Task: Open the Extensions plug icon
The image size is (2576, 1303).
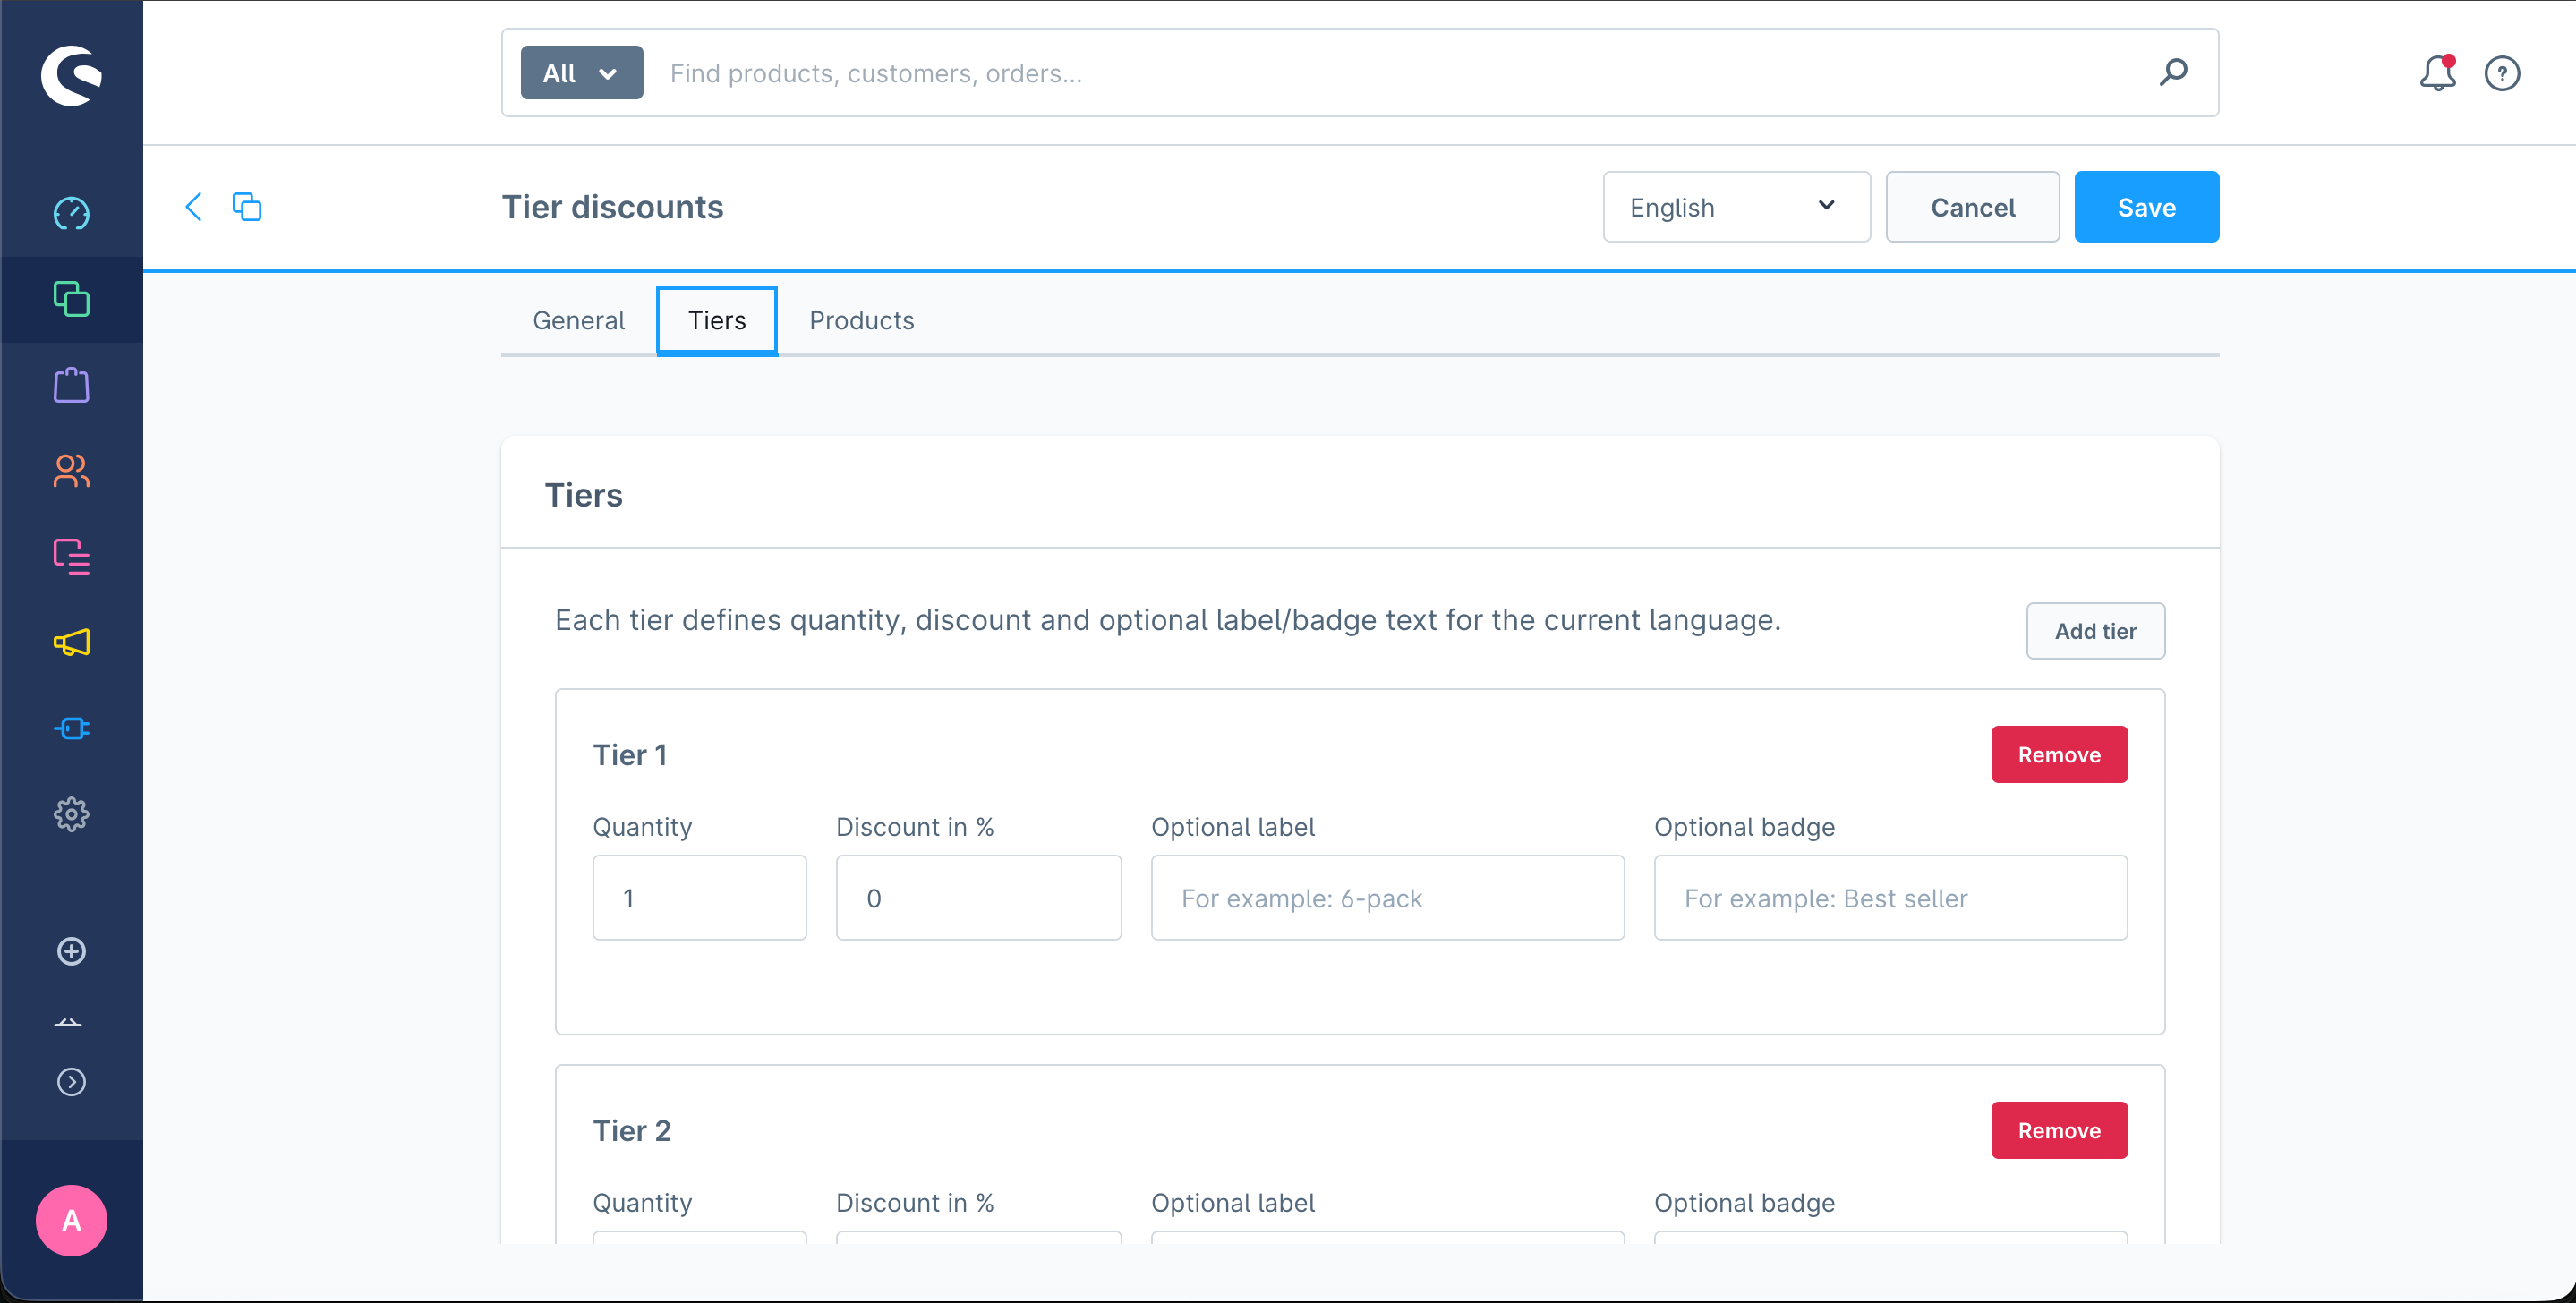Action: pyautogui.click(x=71, y=728)
